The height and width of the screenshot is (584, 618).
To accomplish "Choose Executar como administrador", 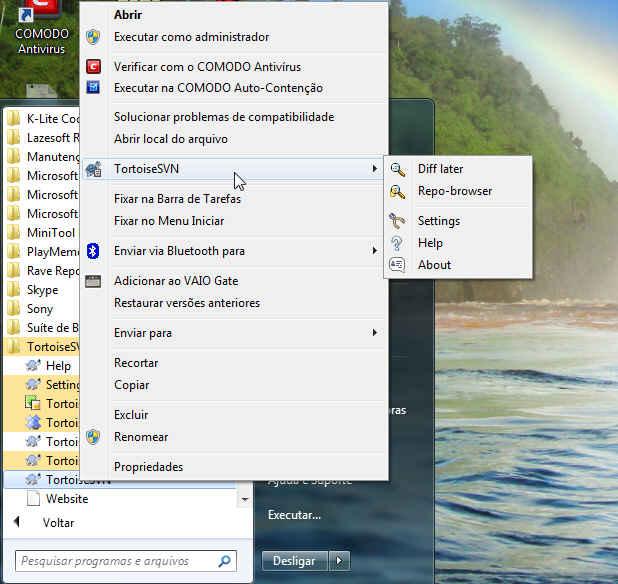I will 234,37.
